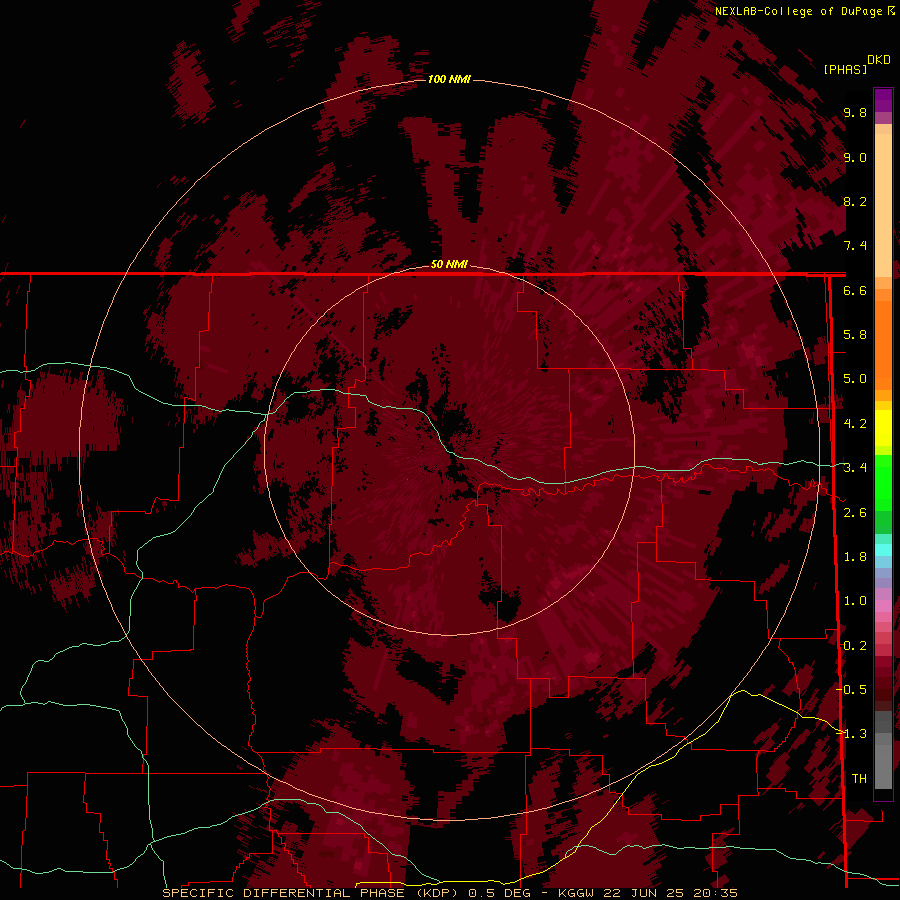Click the bright green segment of color bar
The image size is (900, 900).
point(883,483)
